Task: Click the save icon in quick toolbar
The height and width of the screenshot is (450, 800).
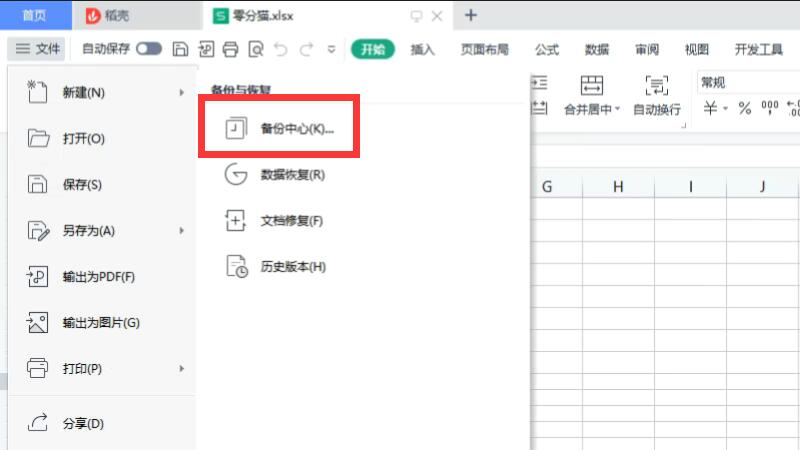Action: pos(180,48)
